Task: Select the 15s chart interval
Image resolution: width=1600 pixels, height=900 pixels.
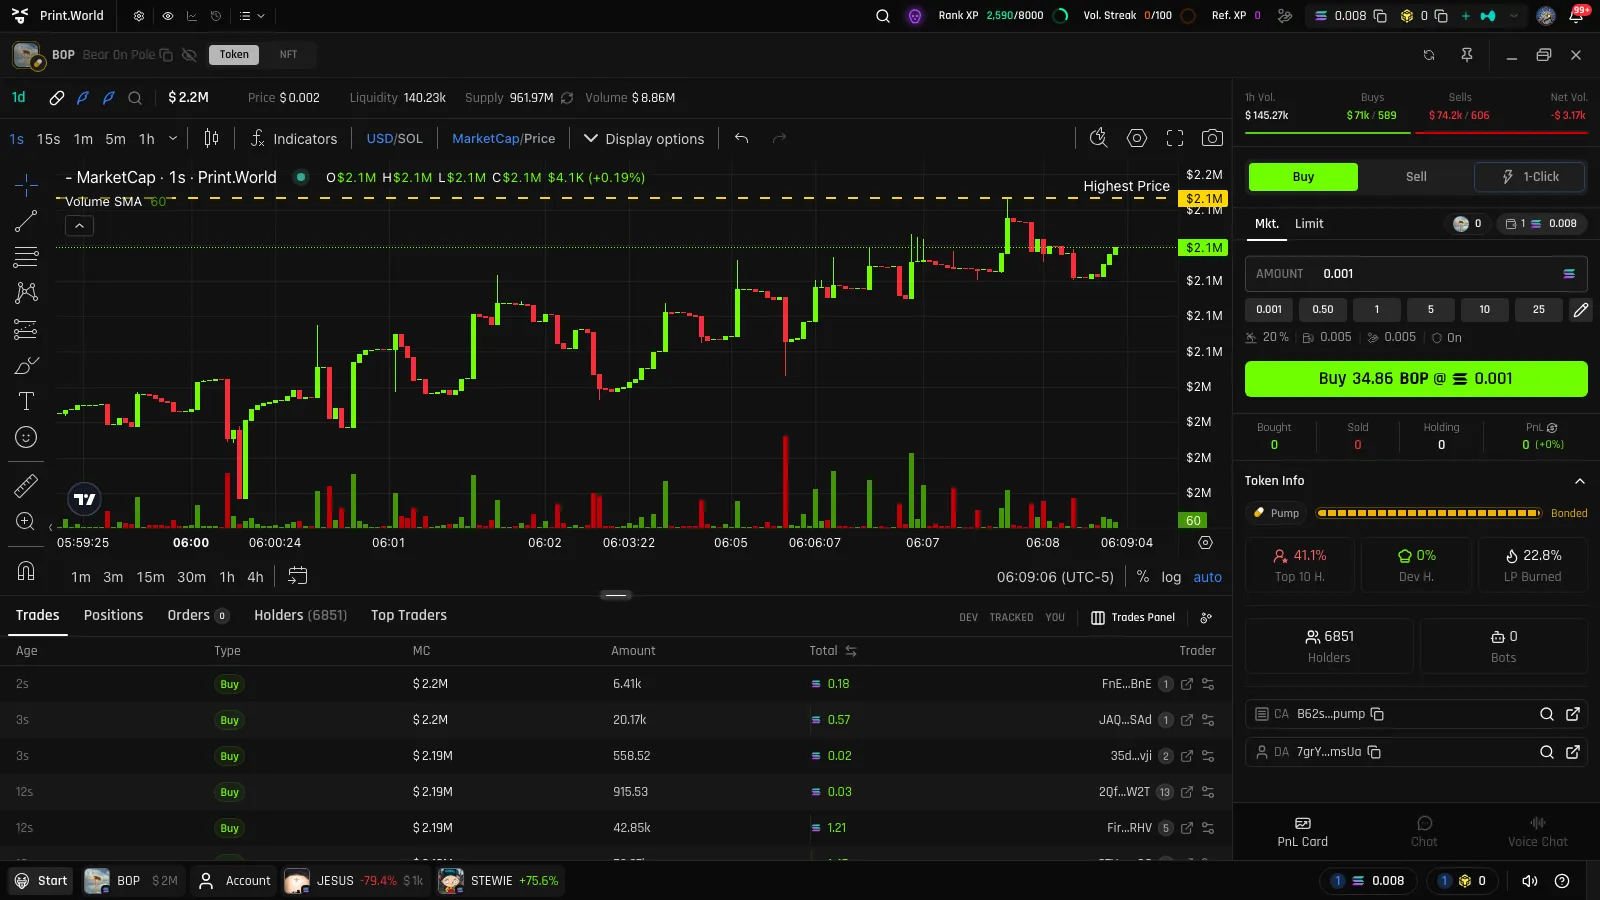Action: click(x=48, y=139)
